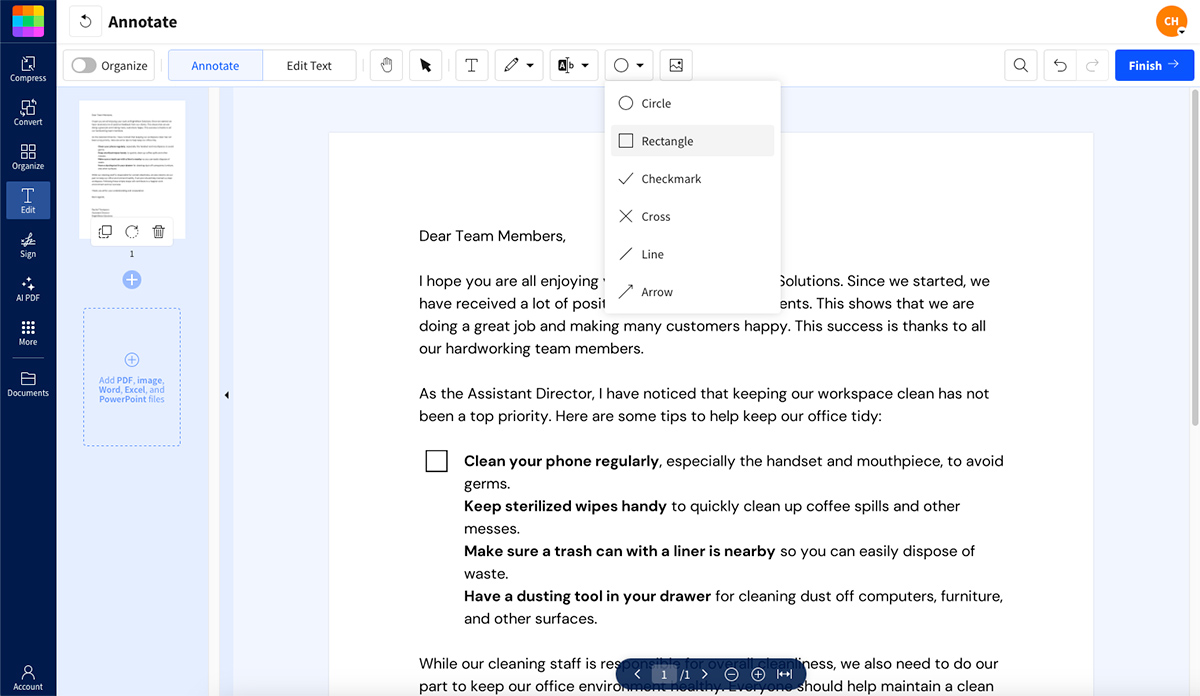Duplicate the first page thumbnail

105,231
